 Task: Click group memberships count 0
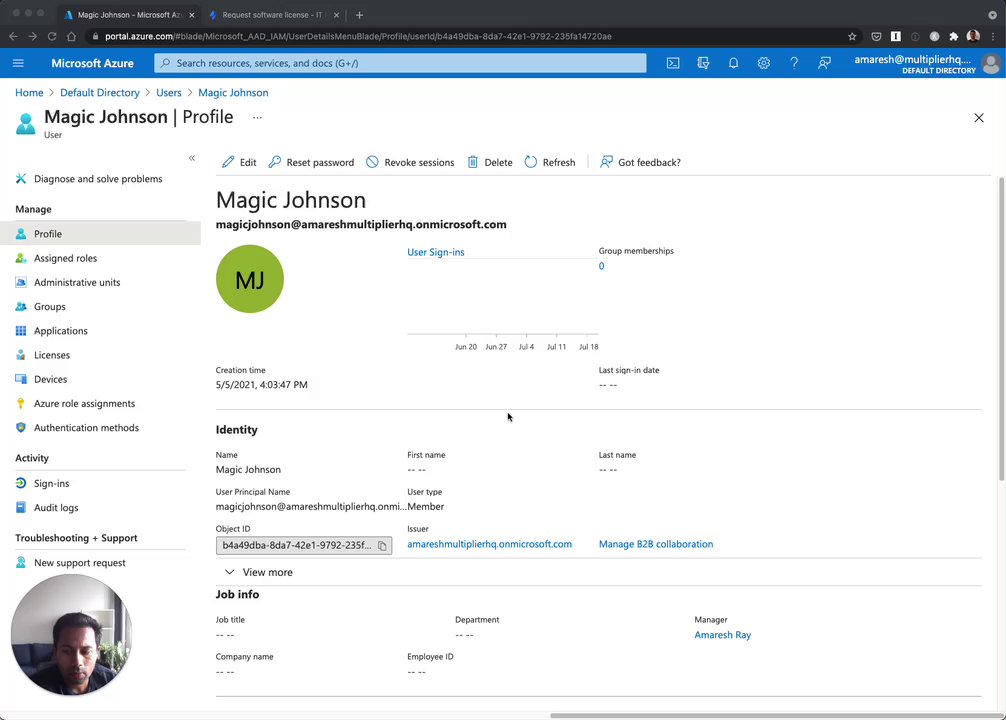[x=601, y=266]
